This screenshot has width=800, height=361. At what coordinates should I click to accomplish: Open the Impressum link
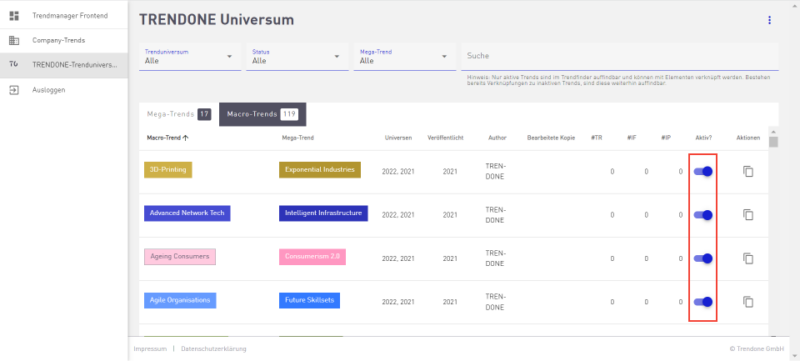[x=150, y=349]
